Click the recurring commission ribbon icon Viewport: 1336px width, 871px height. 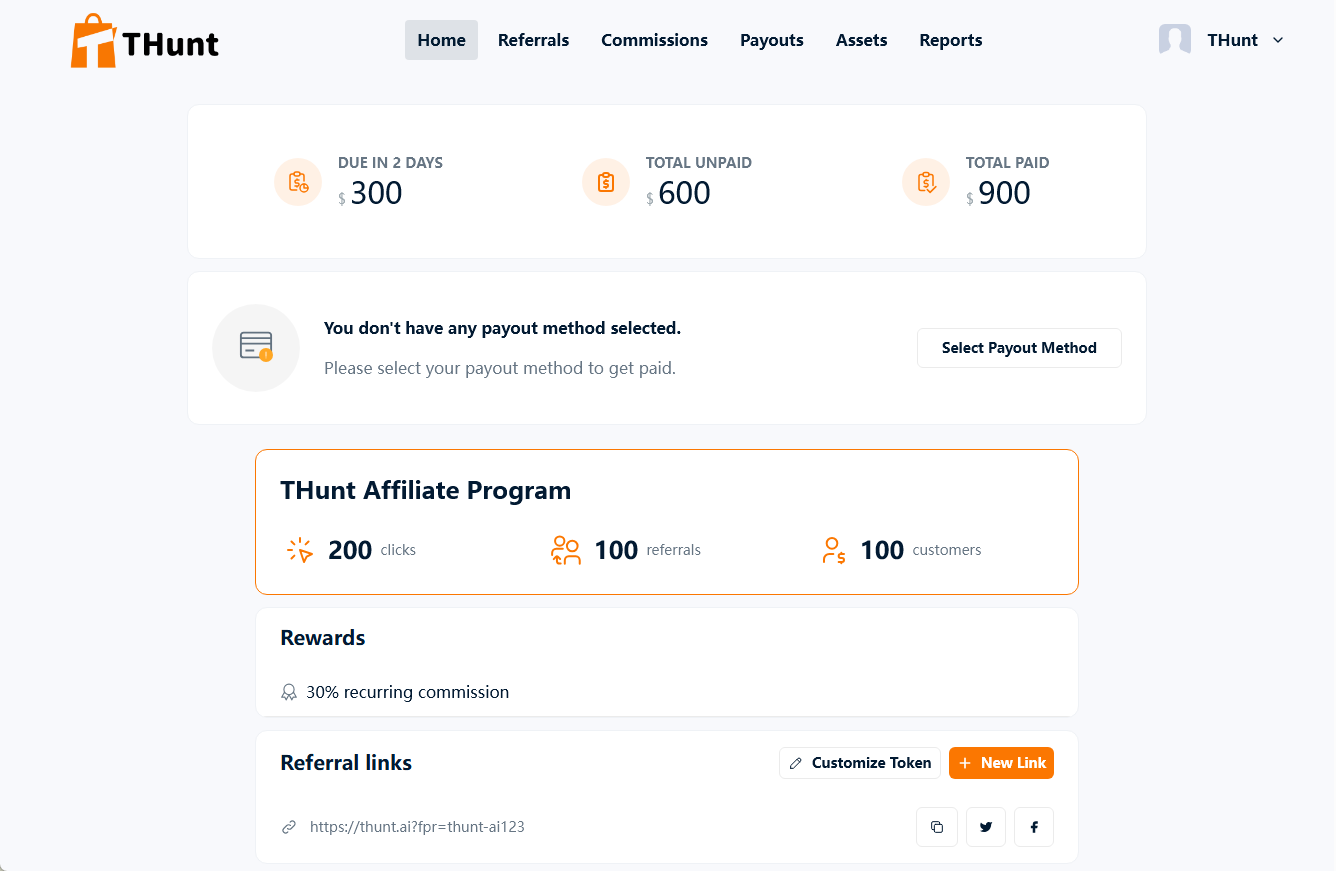289,692
